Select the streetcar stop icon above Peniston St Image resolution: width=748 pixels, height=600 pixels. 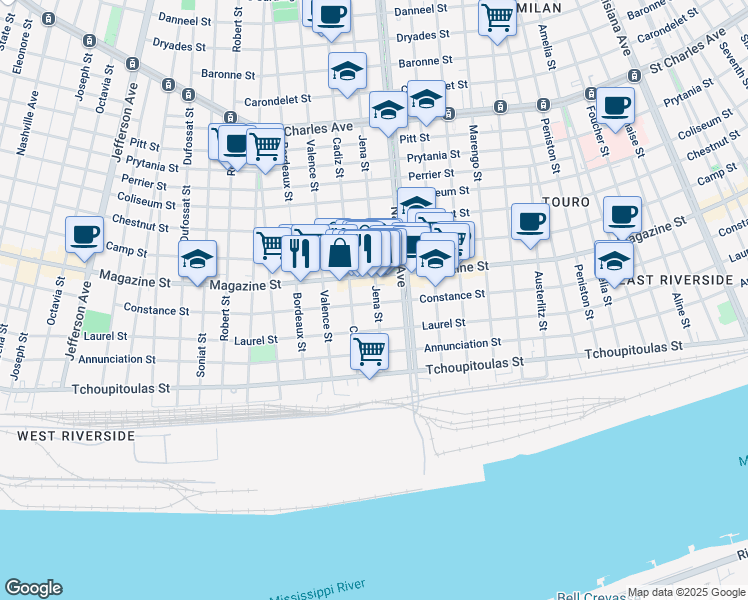543,104
